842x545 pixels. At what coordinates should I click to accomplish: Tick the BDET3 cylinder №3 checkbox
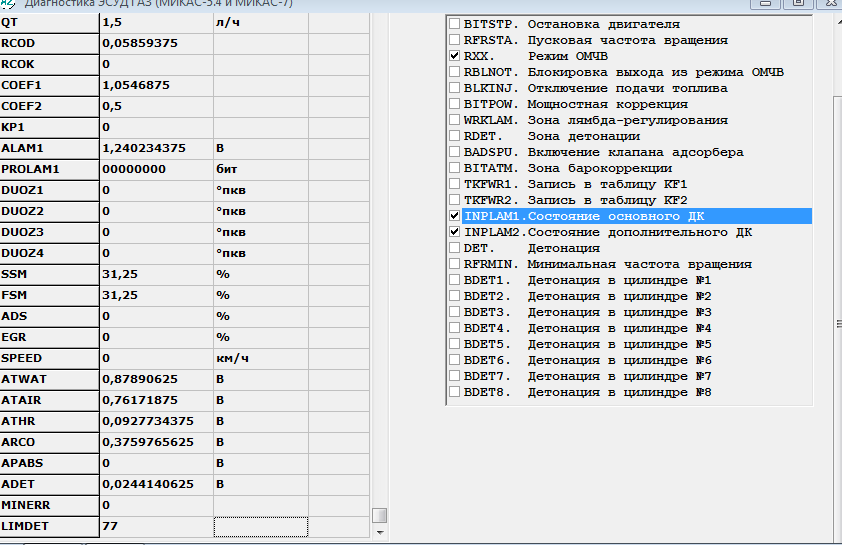454,312
